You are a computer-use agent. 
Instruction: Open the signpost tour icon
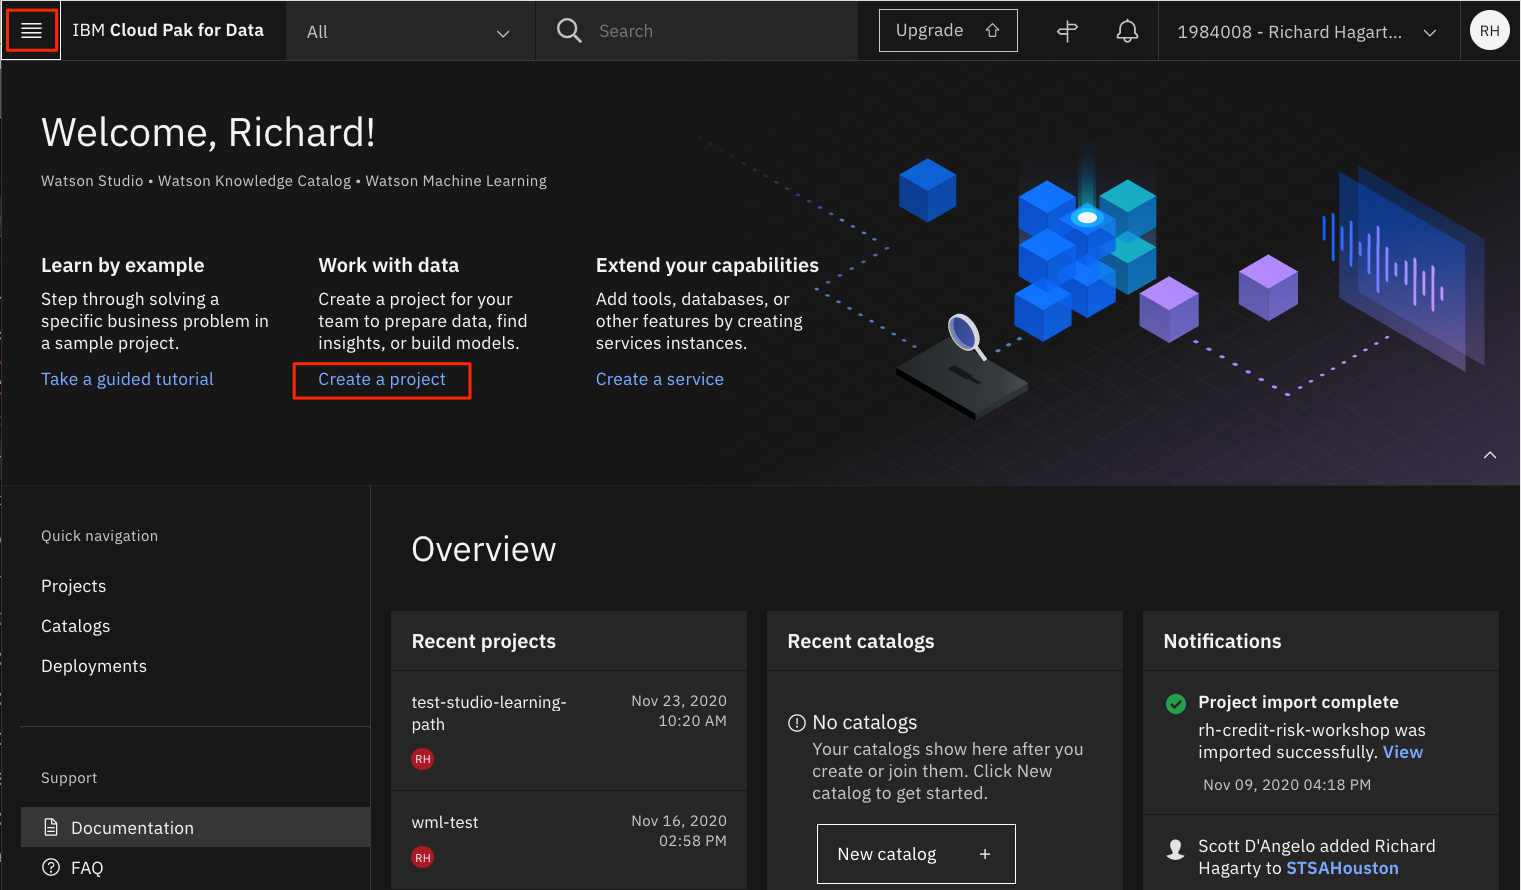coord(1067,31)
